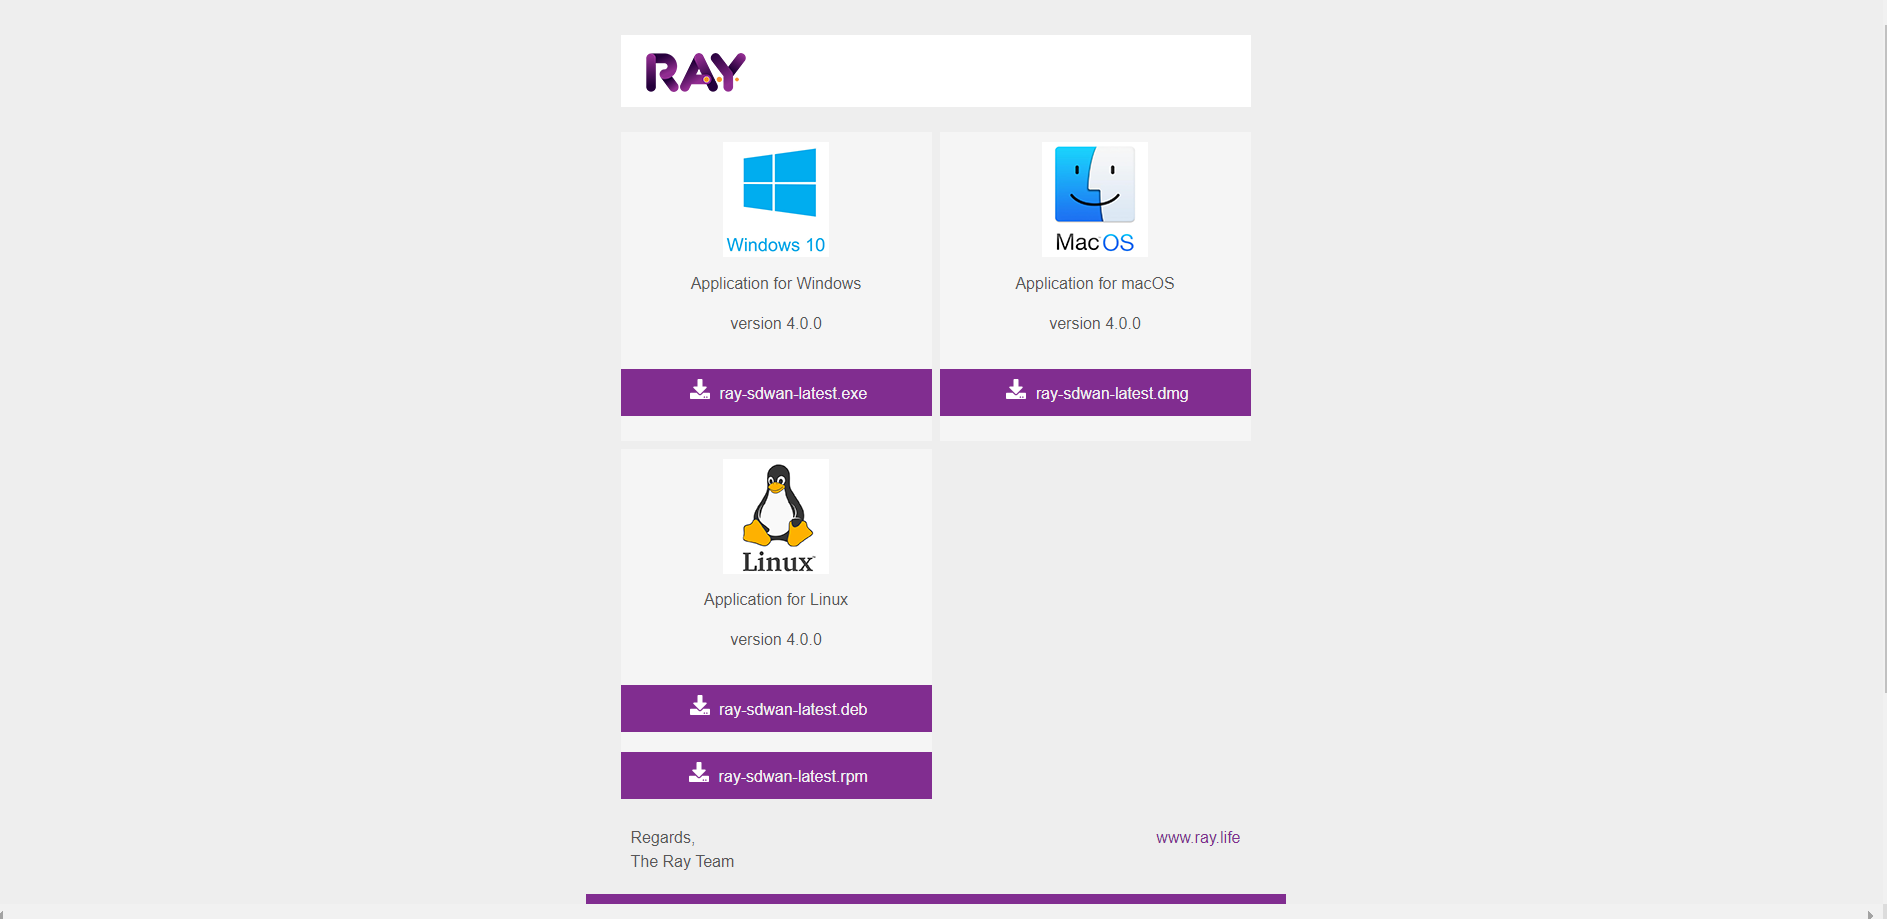Click "version 4.0.0" under Application for Linux
This screenshot has height=919, width=1887.
(776, 640)
